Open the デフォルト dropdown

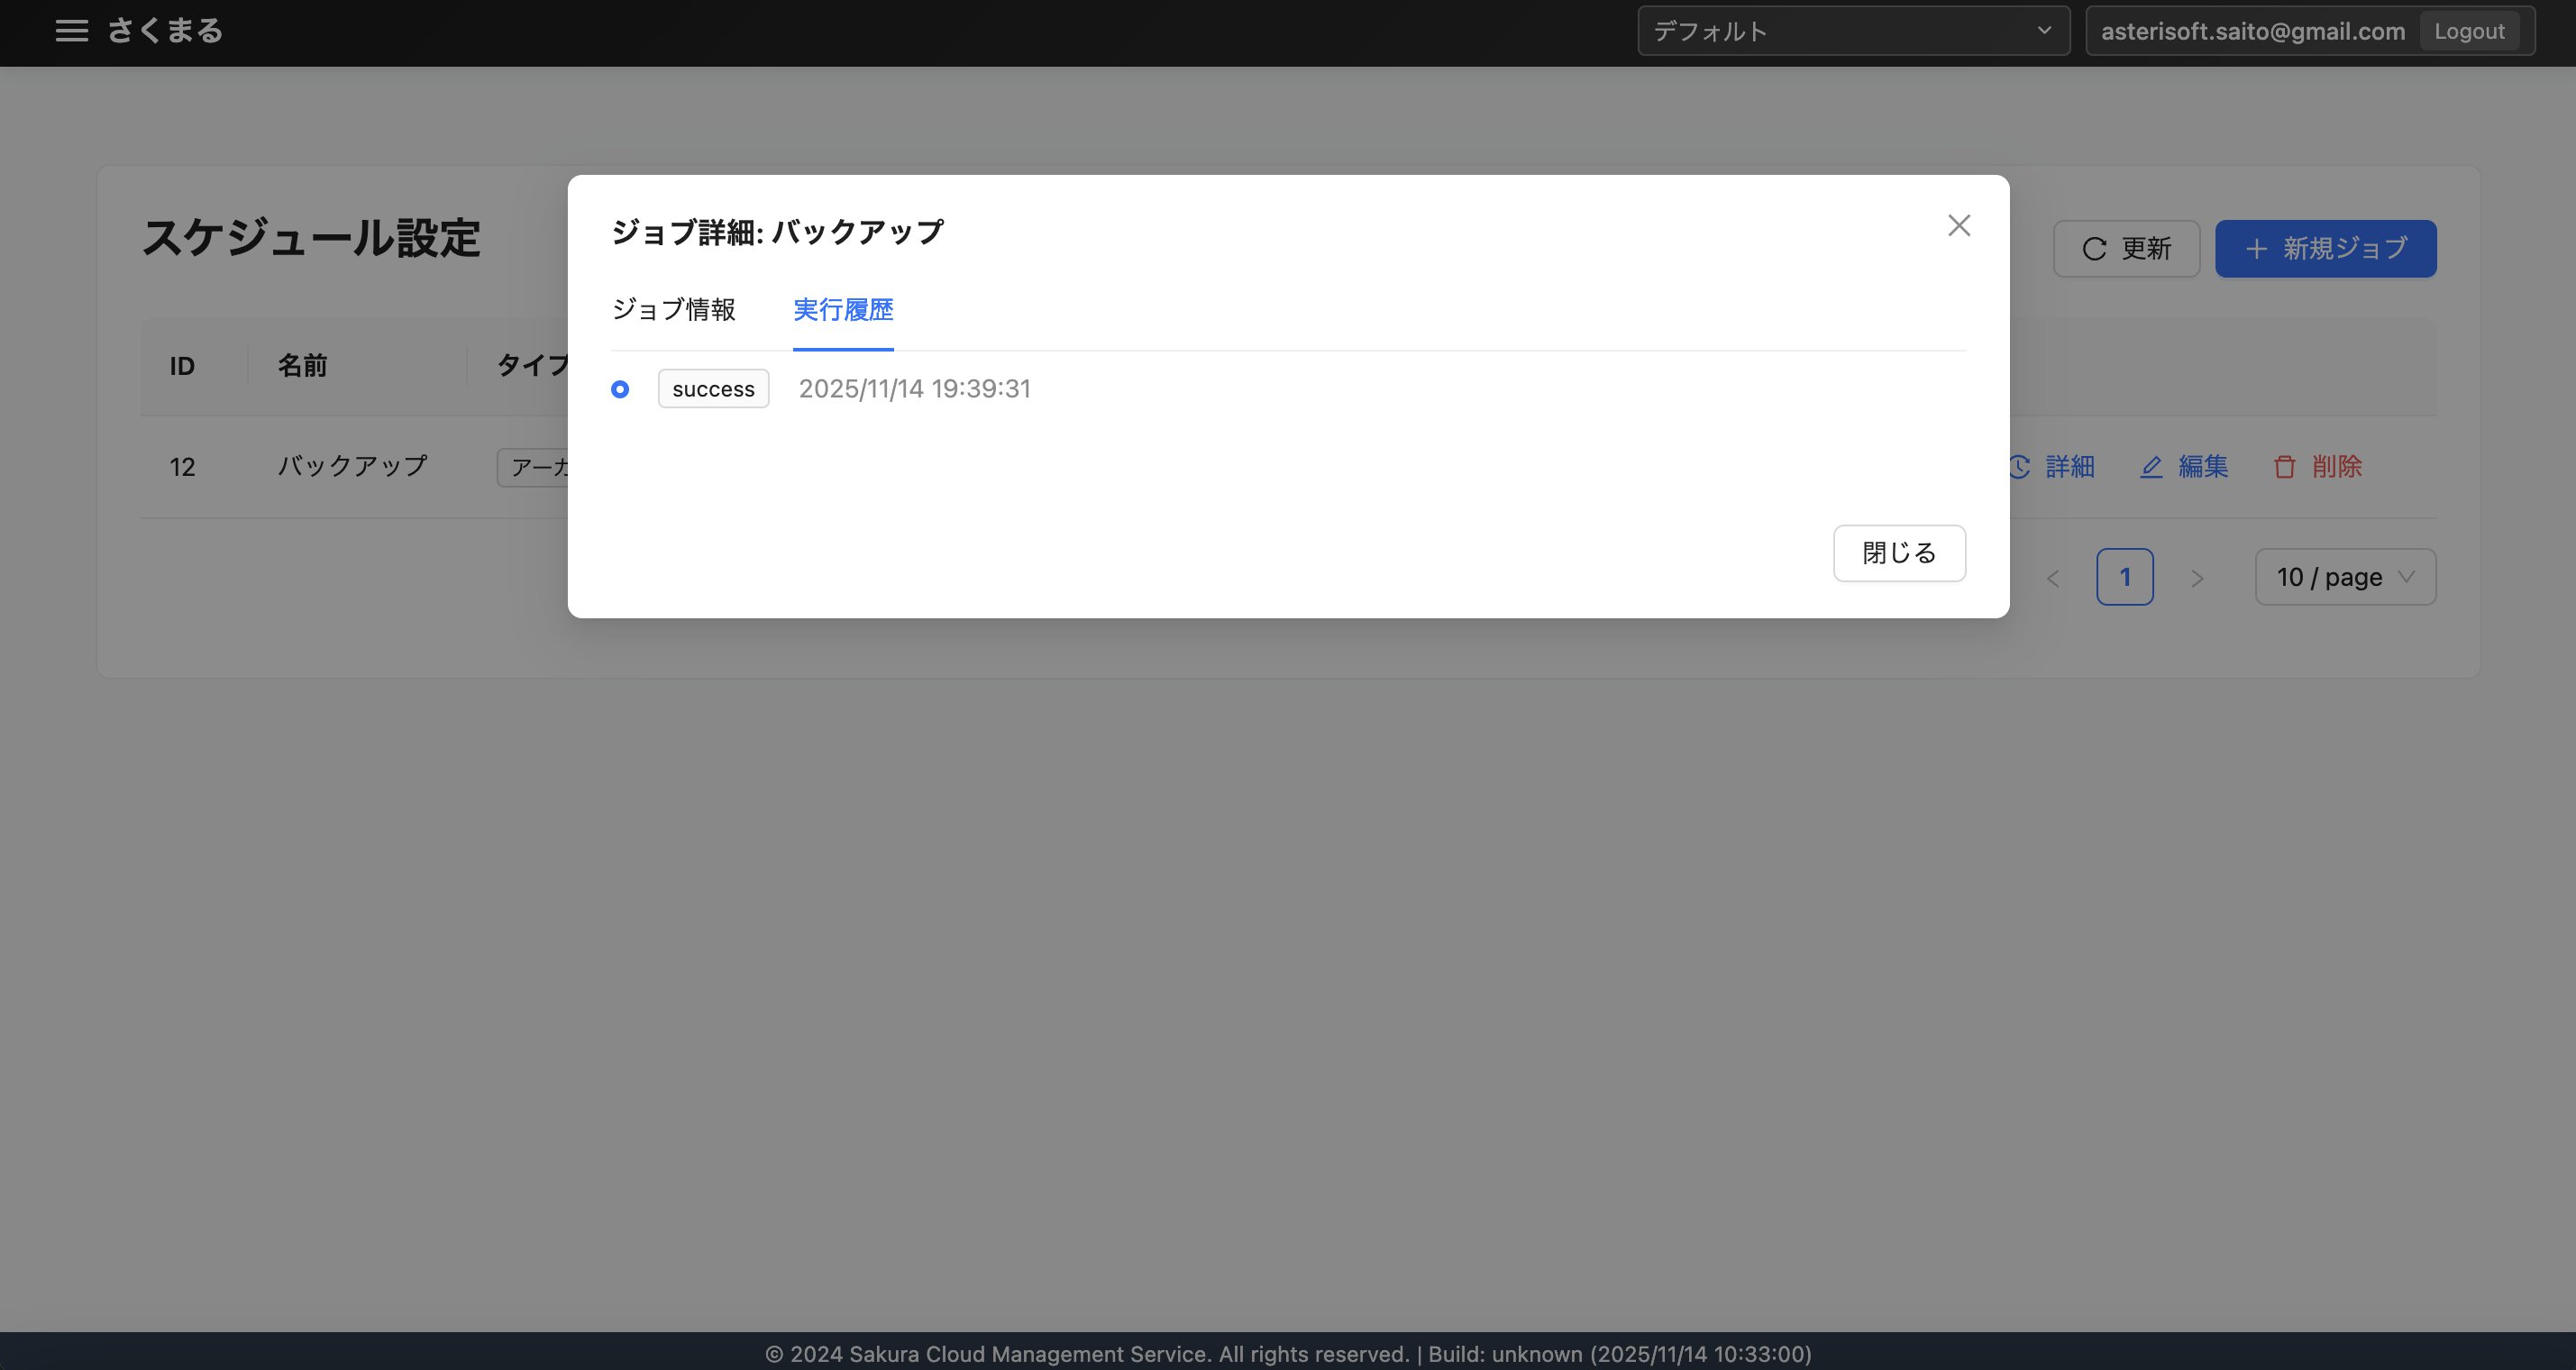tap(1853, 31)
